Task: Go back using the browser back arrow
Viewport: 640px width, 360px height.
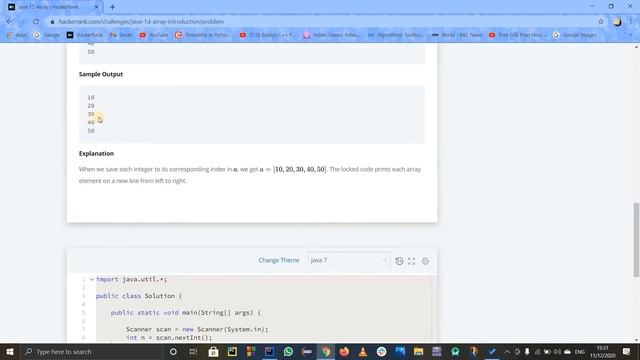Action: pos(9,22)
